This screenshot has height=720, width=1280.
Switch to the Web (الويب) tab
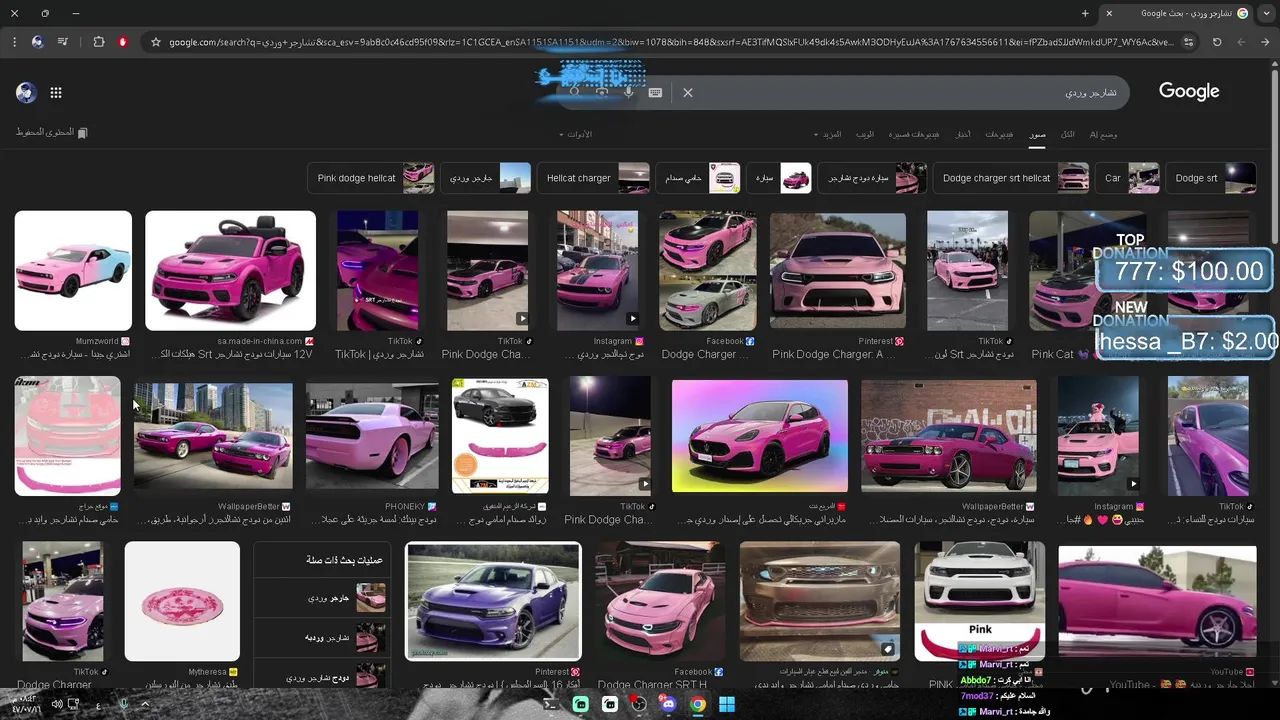click(x=865, y=134)
